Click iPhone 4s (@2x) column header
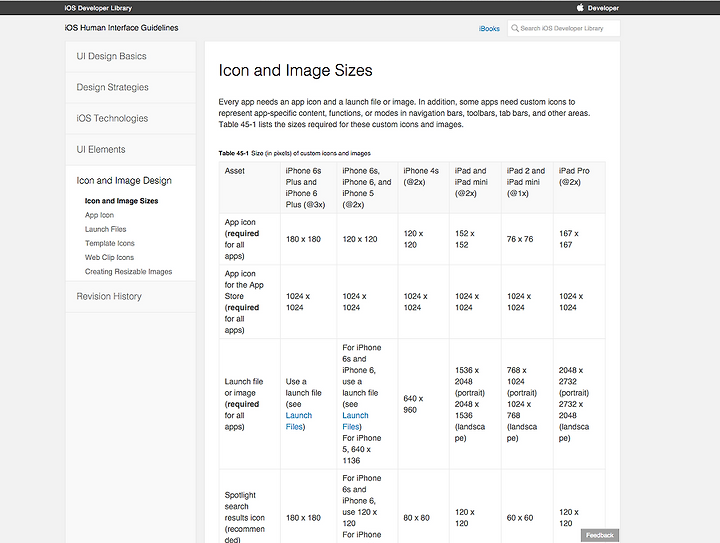This screenshot has height=543, width=720. click(423, 187)
